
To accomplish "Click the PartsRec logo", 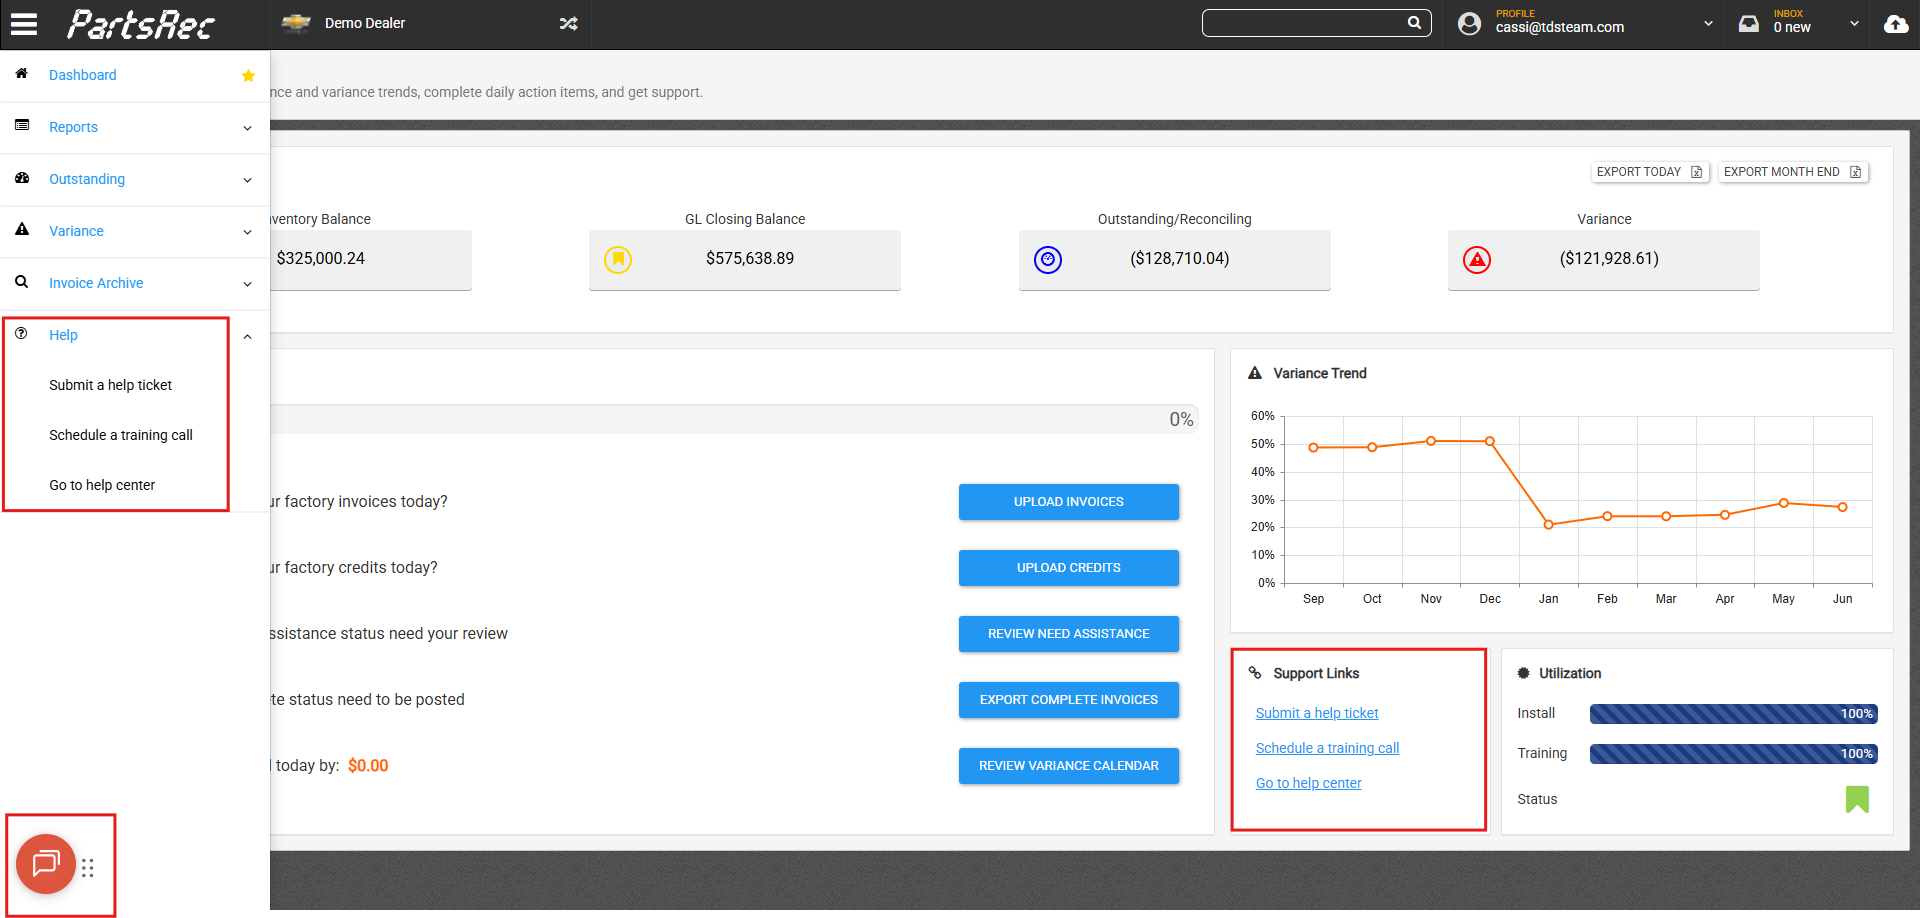I will tap(141, 24).
